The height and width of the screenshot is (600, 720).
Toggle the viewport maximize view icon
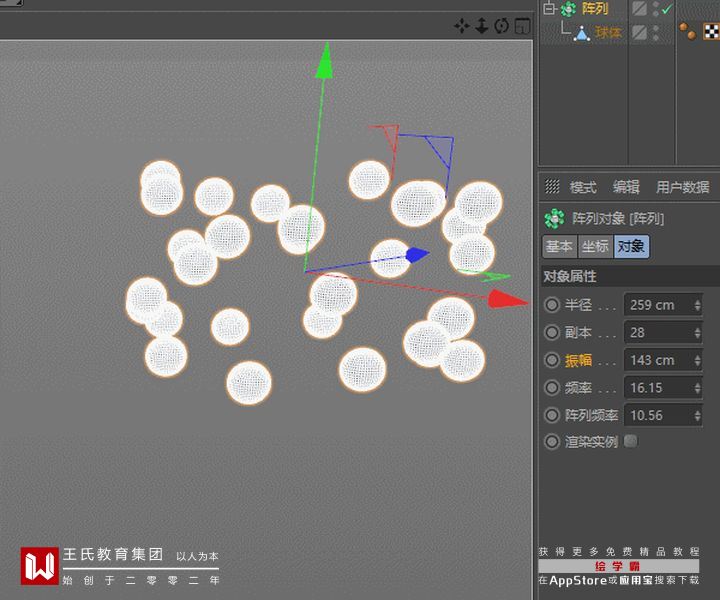coord(522,26)
